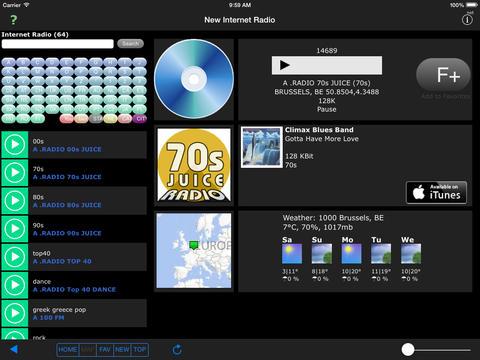
Task: Click the Wi-Fi icon in the status bar
Action: pyautogui.click(x=26, y=5)
